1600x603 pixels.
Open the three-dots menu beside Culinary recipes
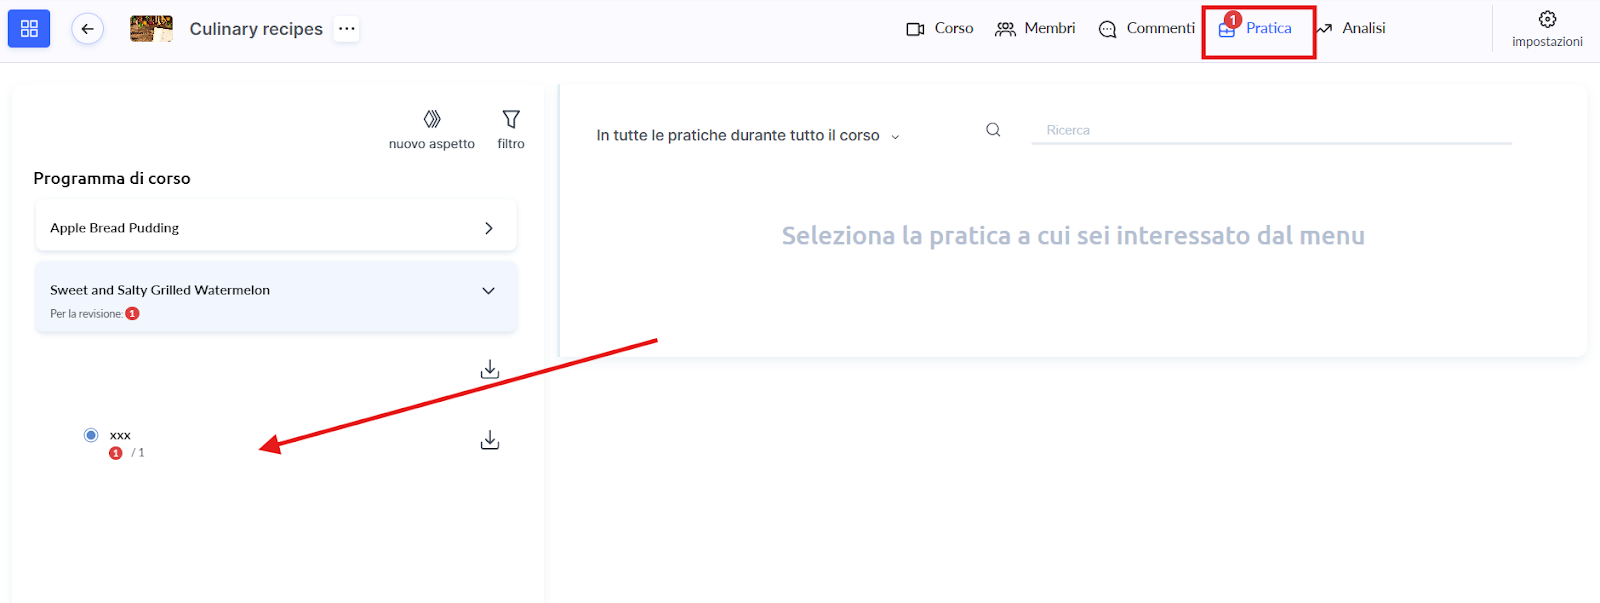(347, 29)
